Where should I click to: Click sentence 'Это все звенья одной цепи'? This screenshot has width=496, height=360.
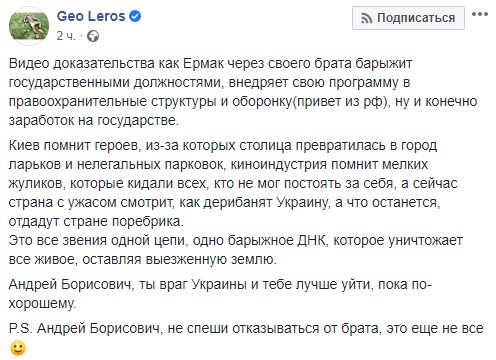click(x=236, y=250)
